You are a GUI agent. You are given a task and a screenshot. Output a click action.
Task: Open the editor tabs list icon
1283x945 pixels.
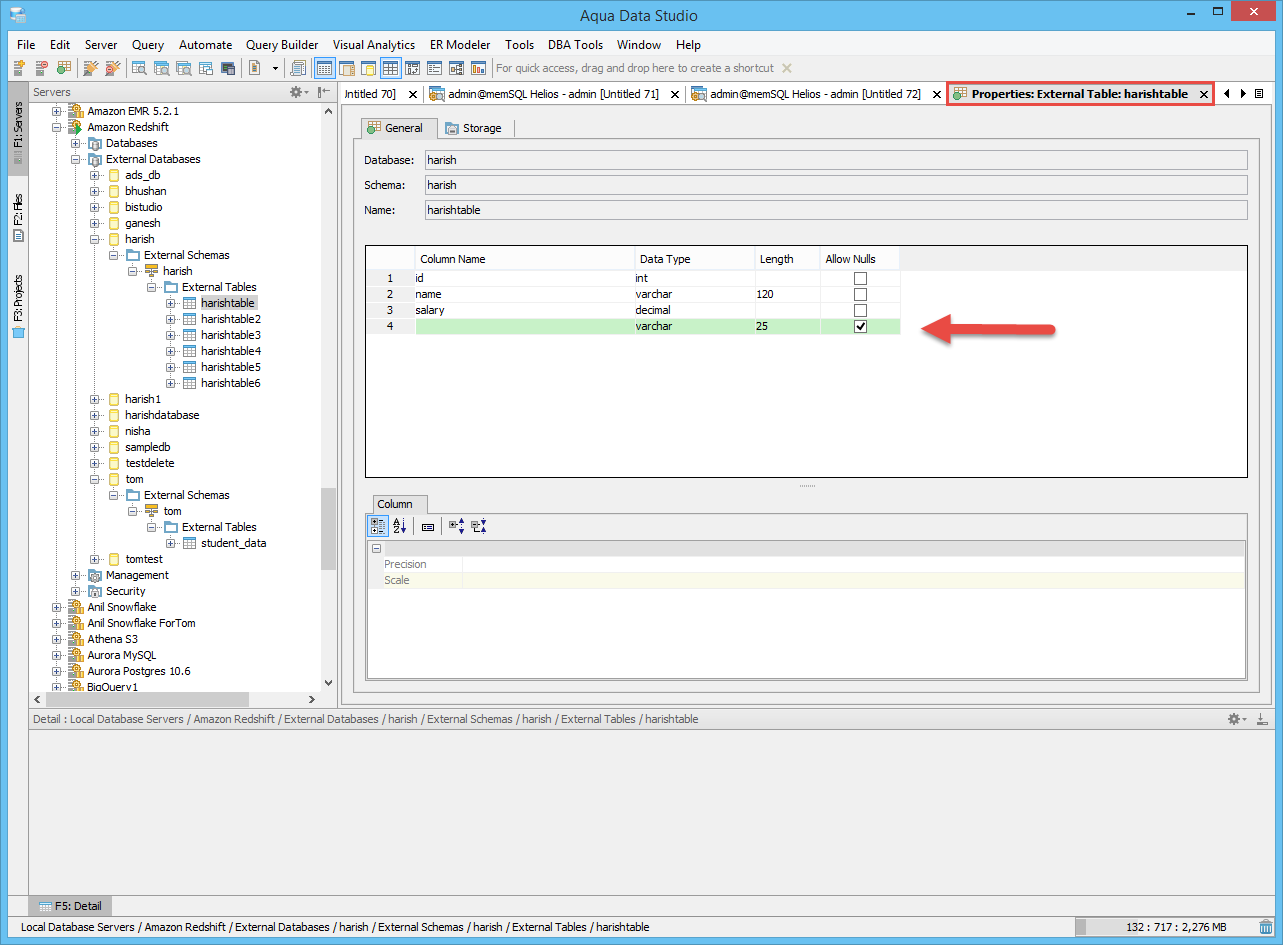pyautogui.click(x=1259, y=94)
